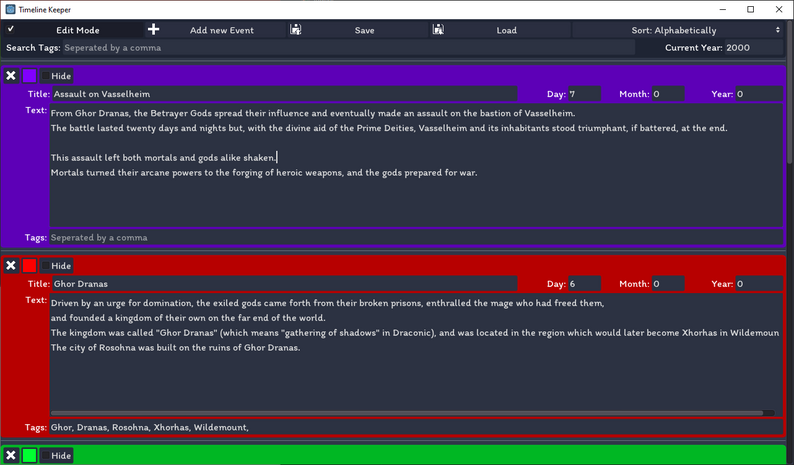Open the Sort: Alphabetically dropdown
794x465 pixels.
(678, 30)
